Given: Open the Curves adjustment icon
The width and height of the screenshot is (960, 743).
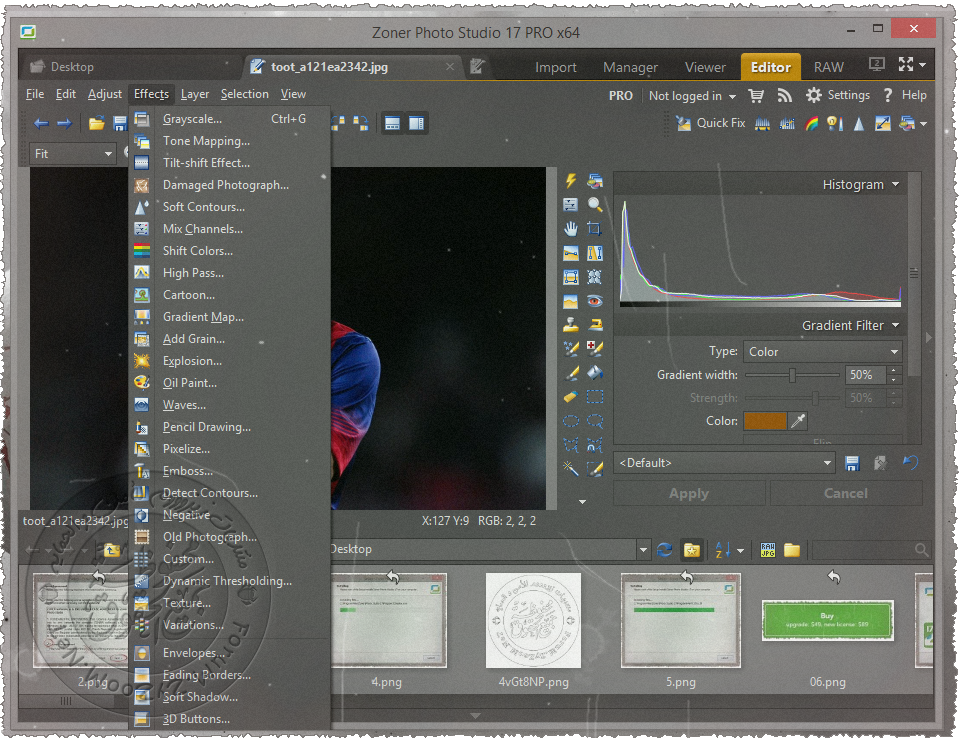Looking at the screenshot, I should (x=787, y=124).
